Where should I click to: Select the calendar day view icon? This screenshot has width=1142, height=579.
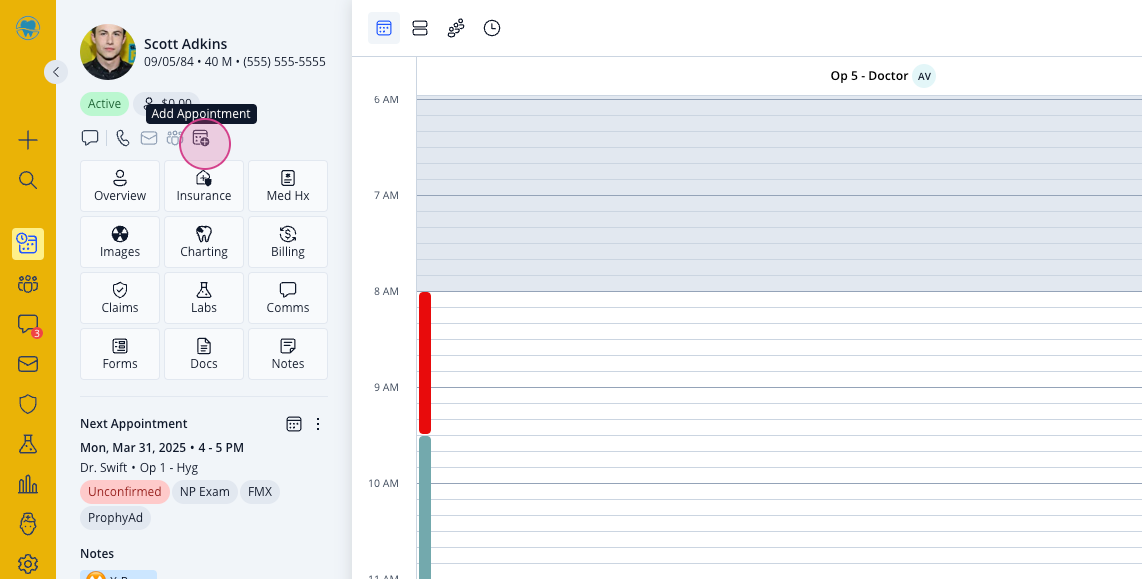pos(384,28)
